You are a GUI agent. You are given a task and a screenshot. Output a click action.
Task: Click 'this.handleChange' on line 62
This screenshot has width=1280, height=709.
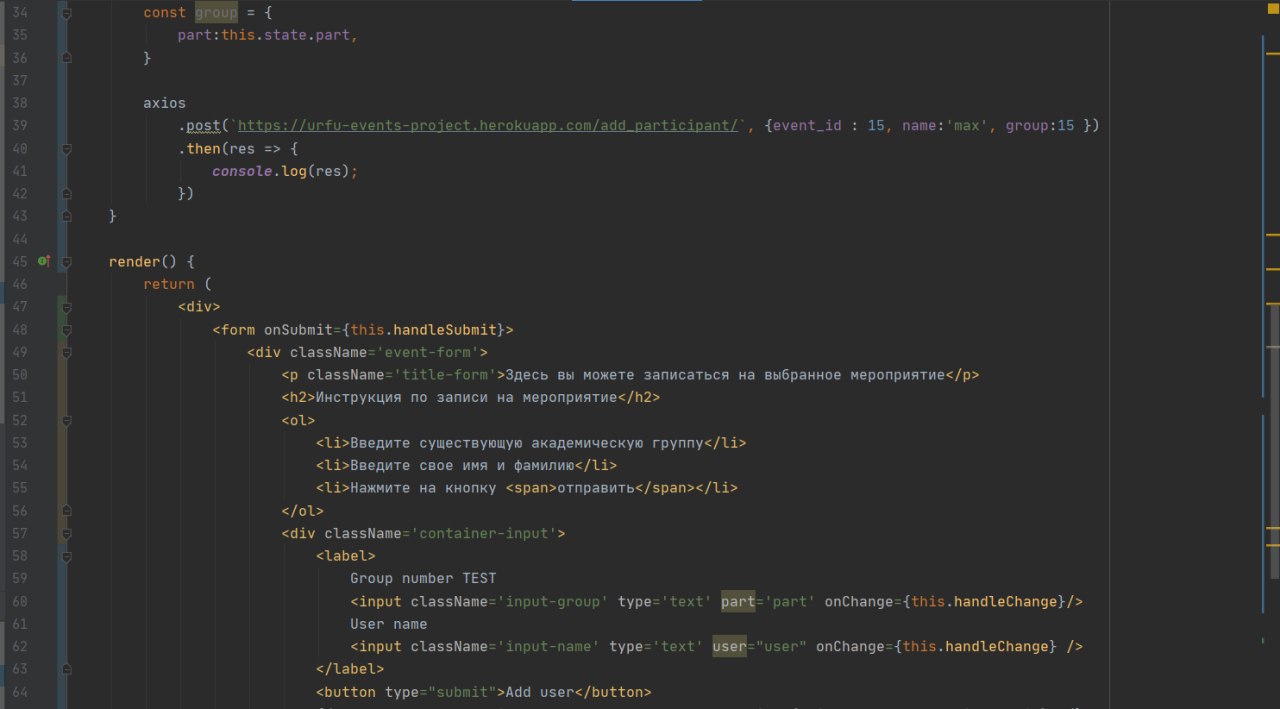976,646
